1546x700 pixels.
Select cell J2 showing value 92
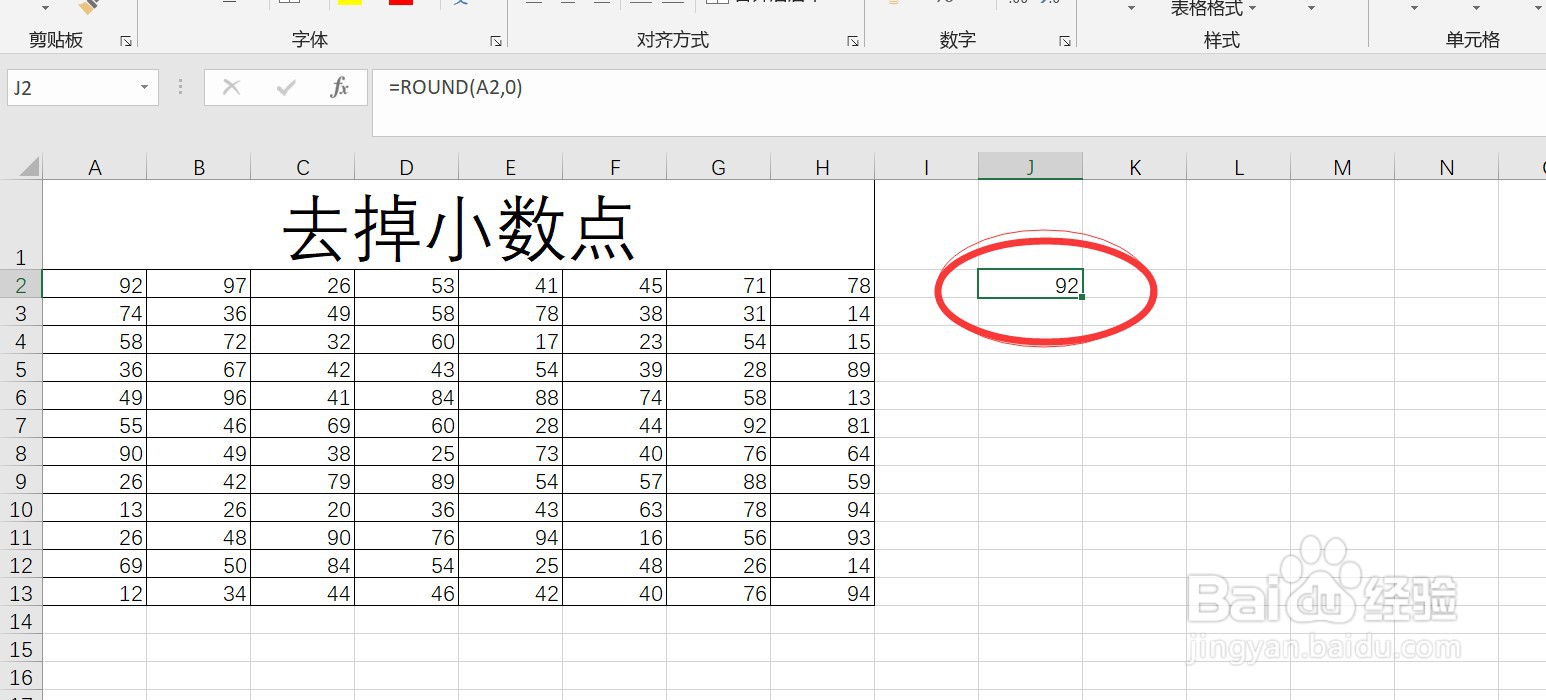[x=1029, y=284]
